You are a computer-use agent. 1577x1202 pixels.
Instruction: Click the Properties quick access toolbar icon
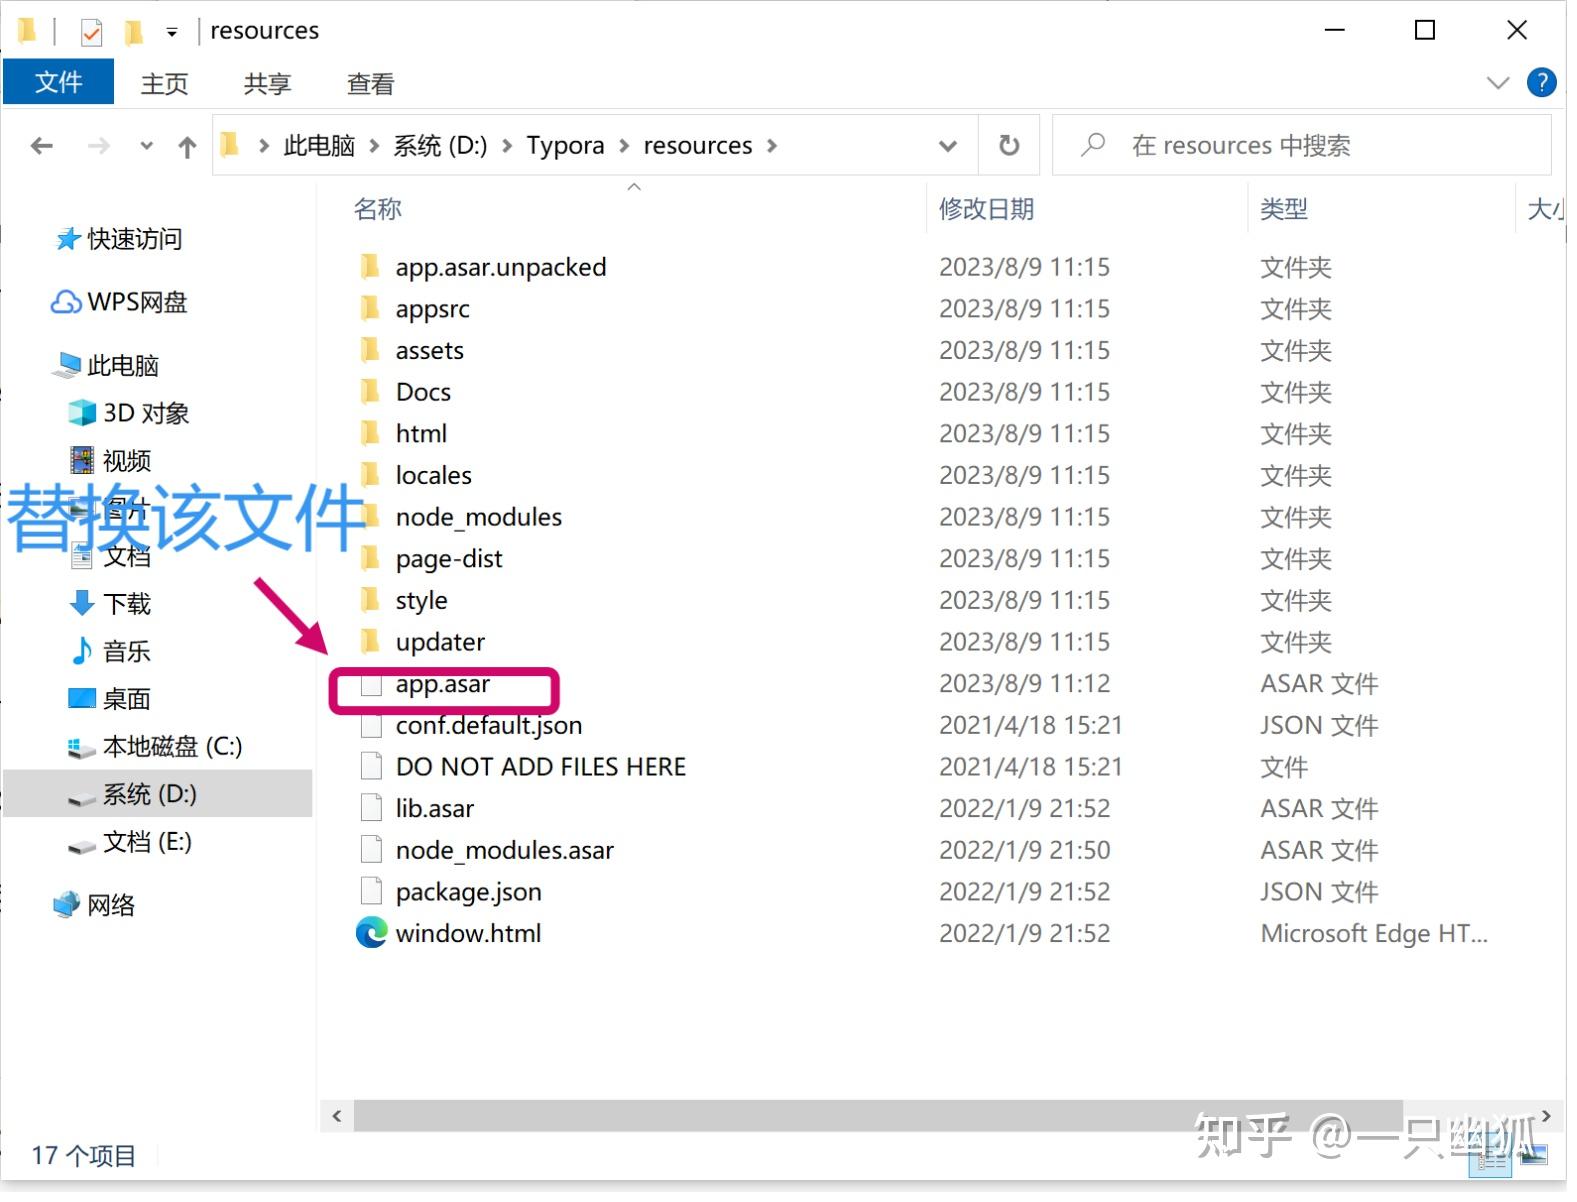pos(91,32)
